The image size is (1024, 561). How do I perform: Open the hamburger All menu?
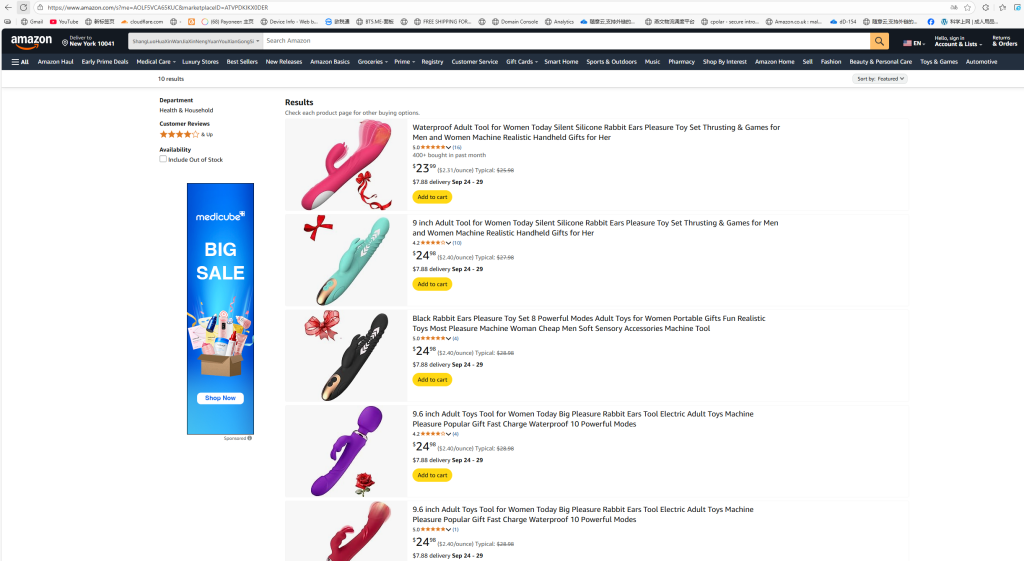point(20,62)
